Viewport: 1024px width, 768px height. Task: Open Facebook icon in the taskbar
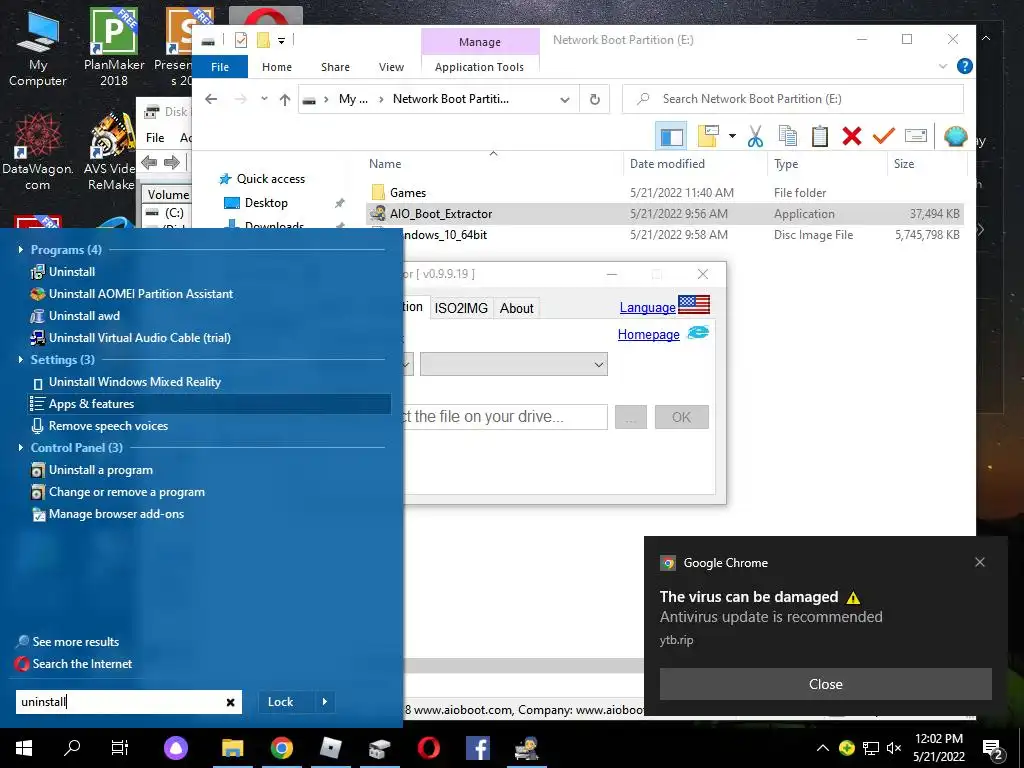pyautogui.click(x=478, y=748)
